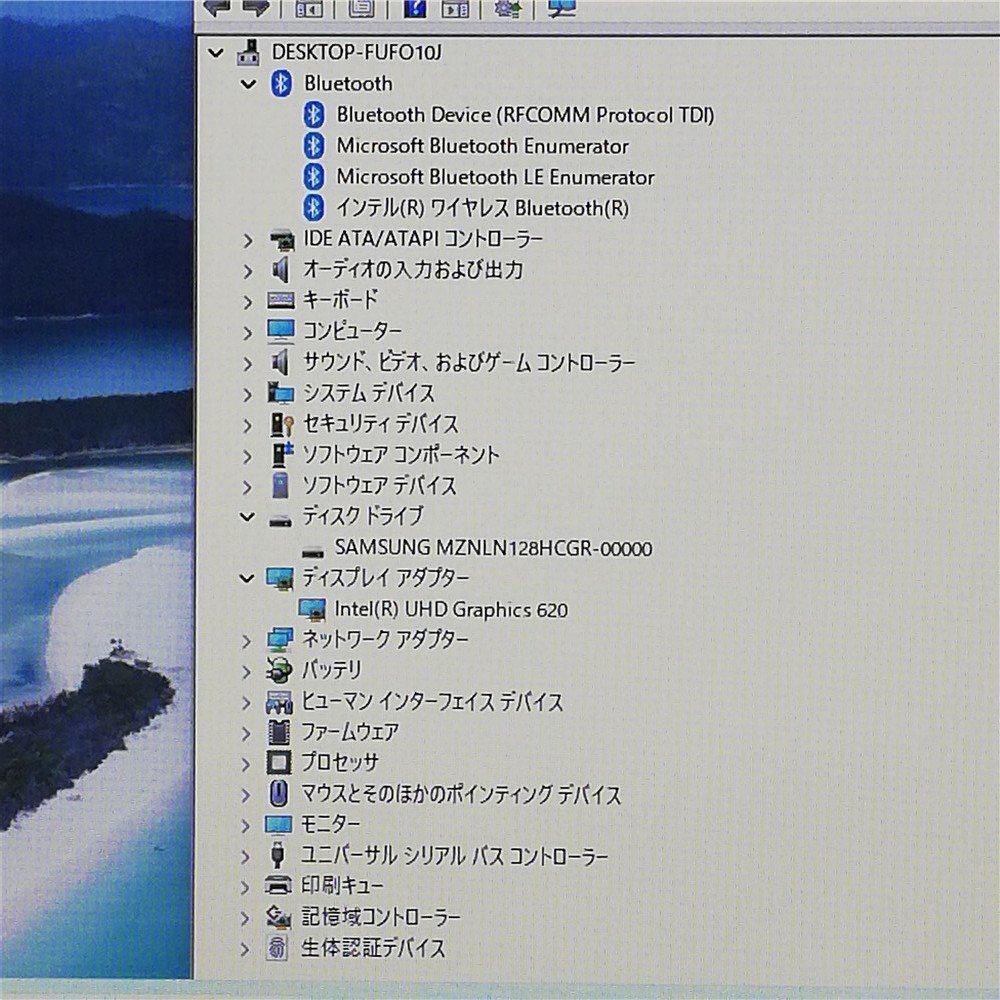Click the battery icon beside バッテリ
The image size is (1000, 1000).
(x=279, y=670)
